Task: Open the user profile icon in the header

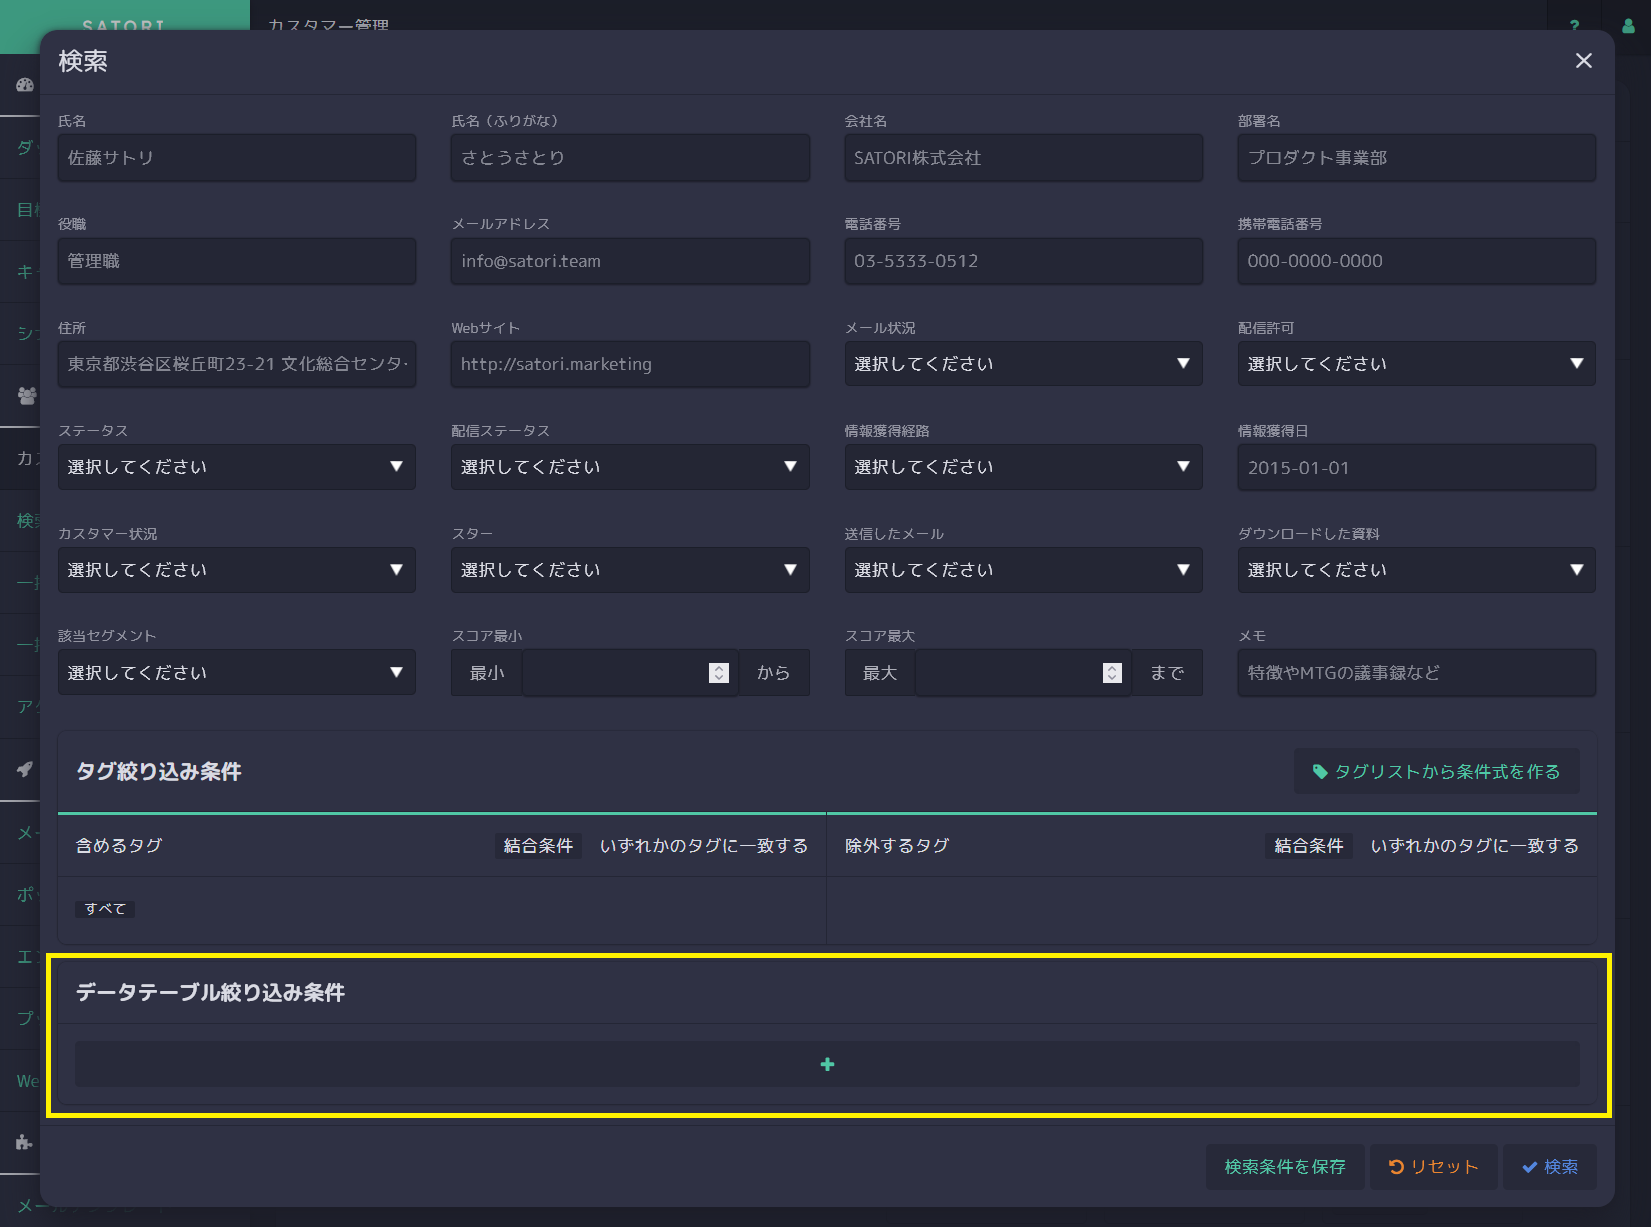Action: (x=1628, y=25)
